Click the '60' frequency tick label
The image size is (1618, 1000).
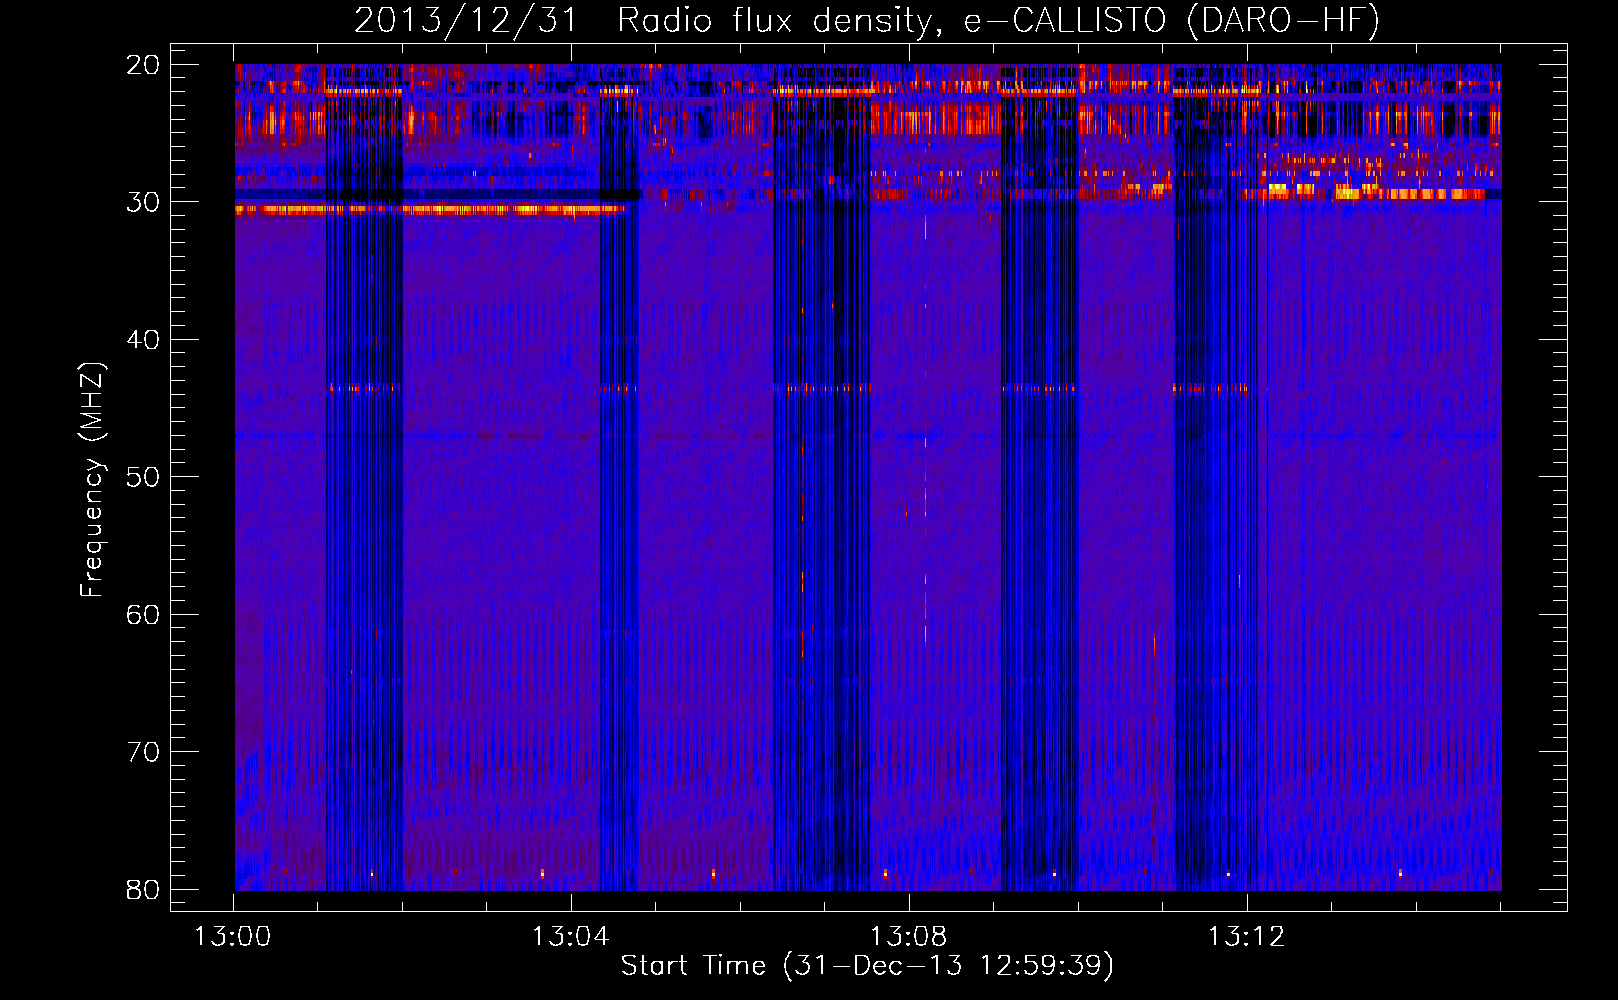pyautogui.click(x=144, y=614)
